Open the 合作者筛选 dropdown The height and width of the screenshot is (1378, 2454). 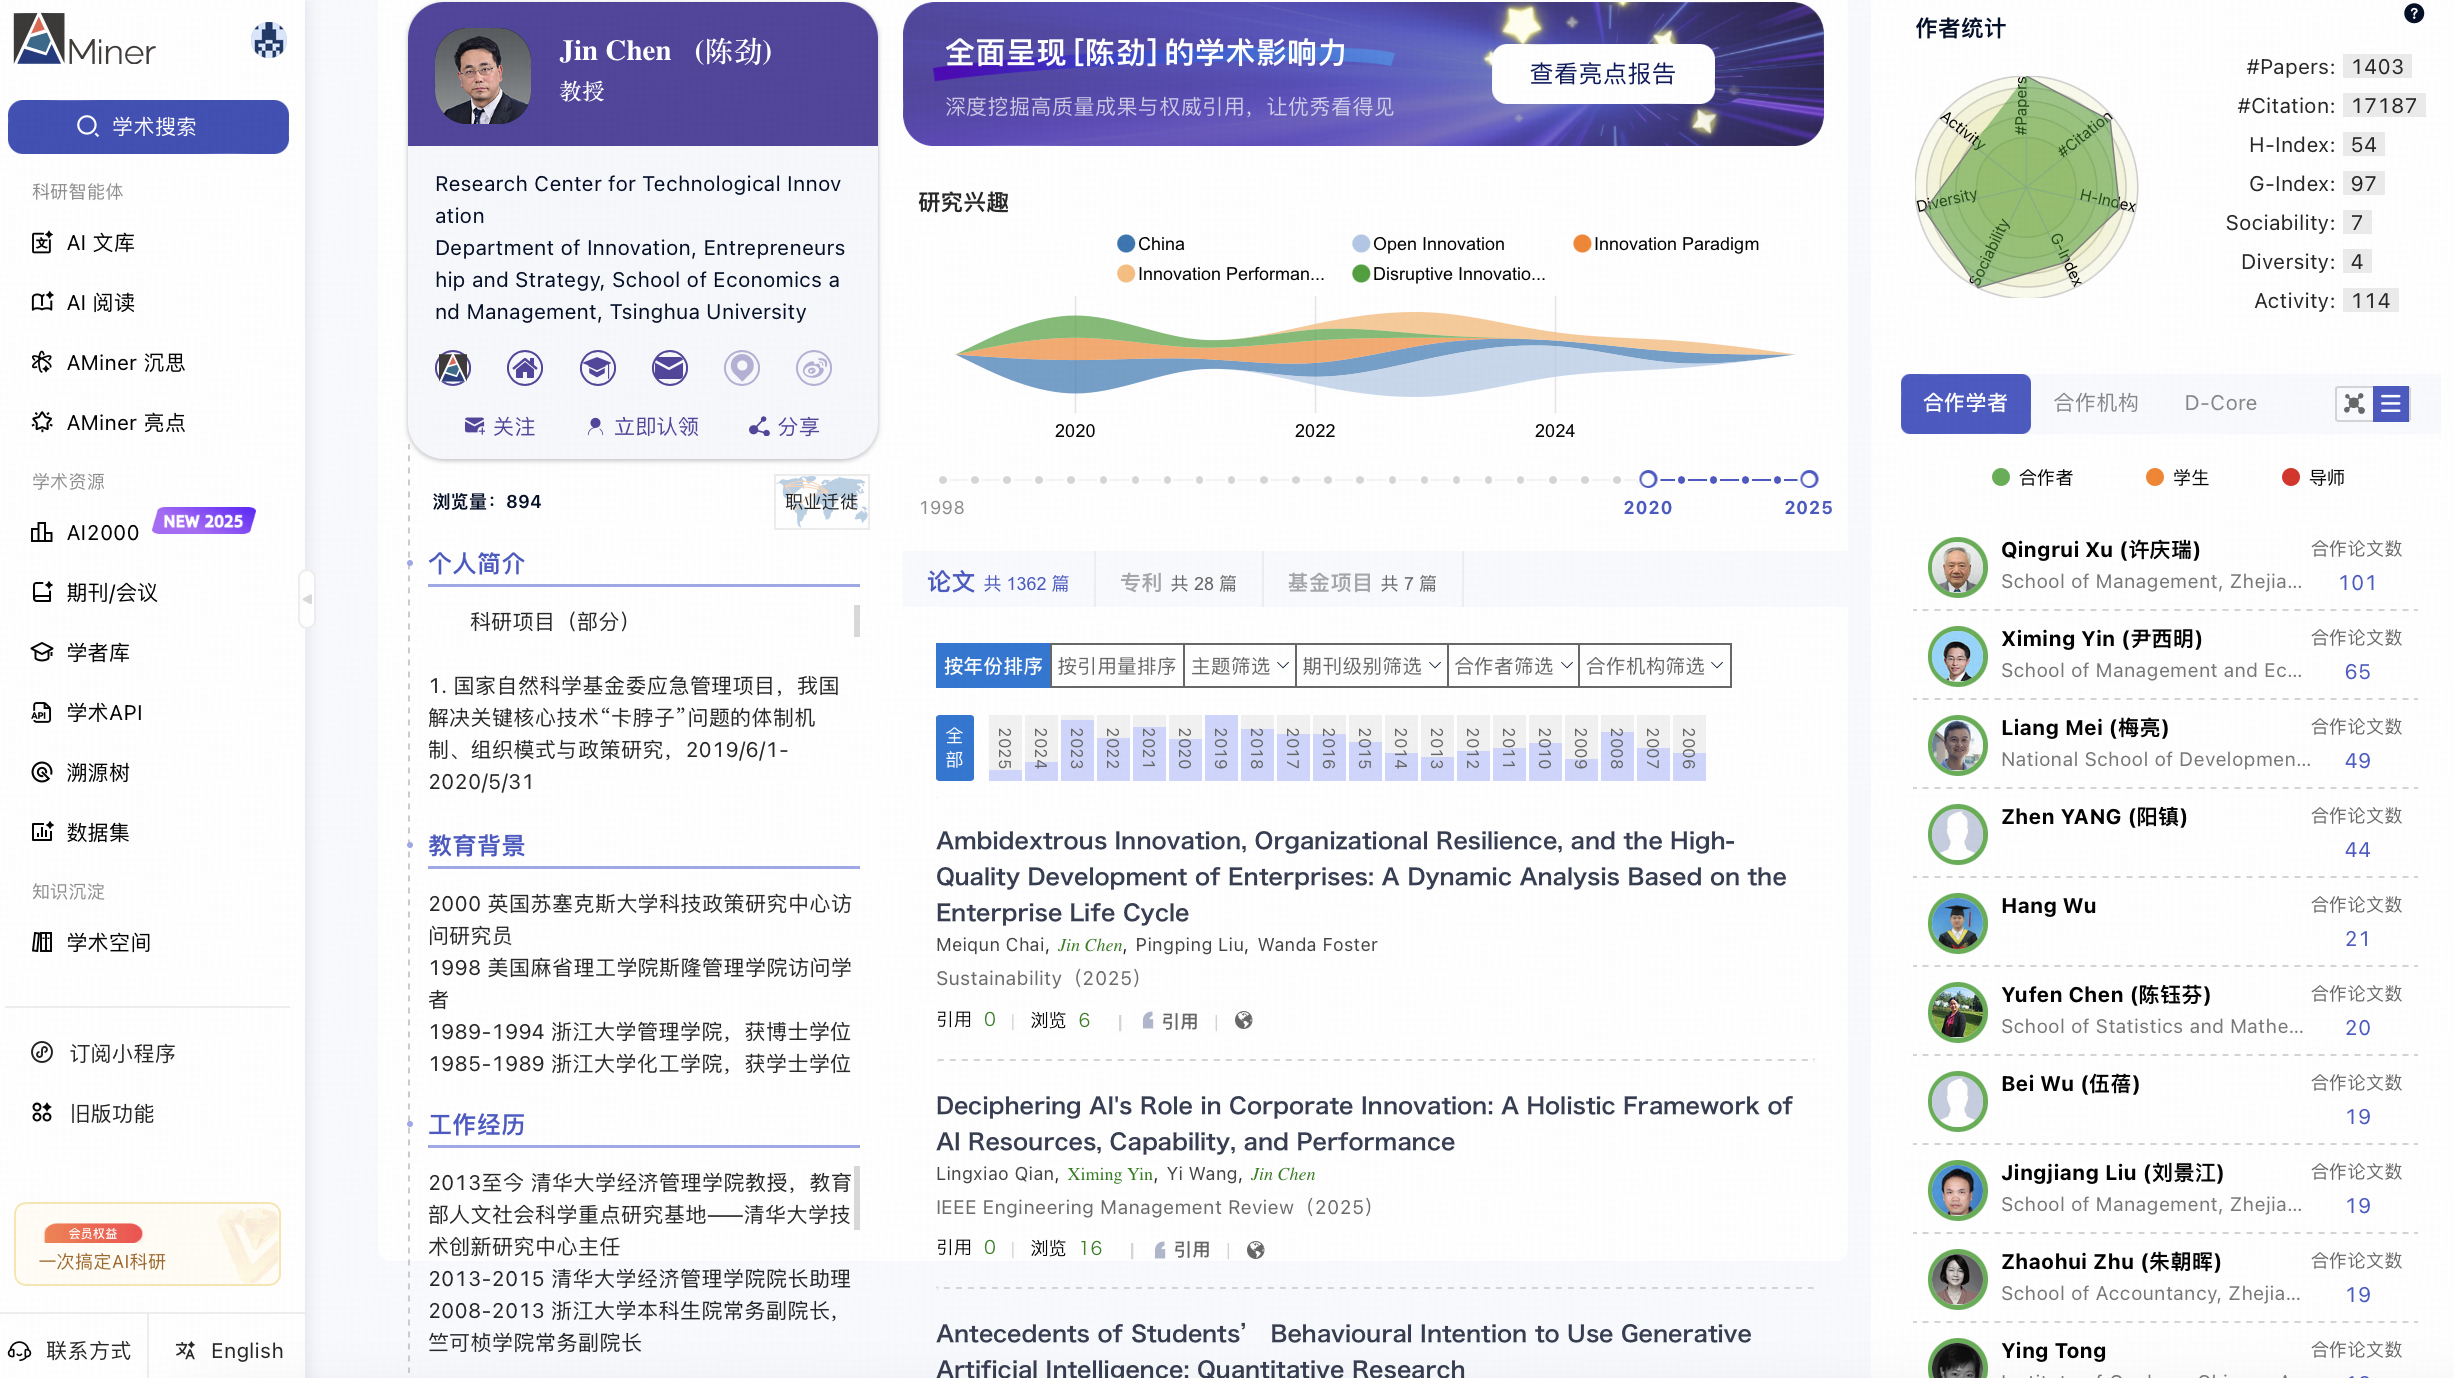click(1512, 666)
